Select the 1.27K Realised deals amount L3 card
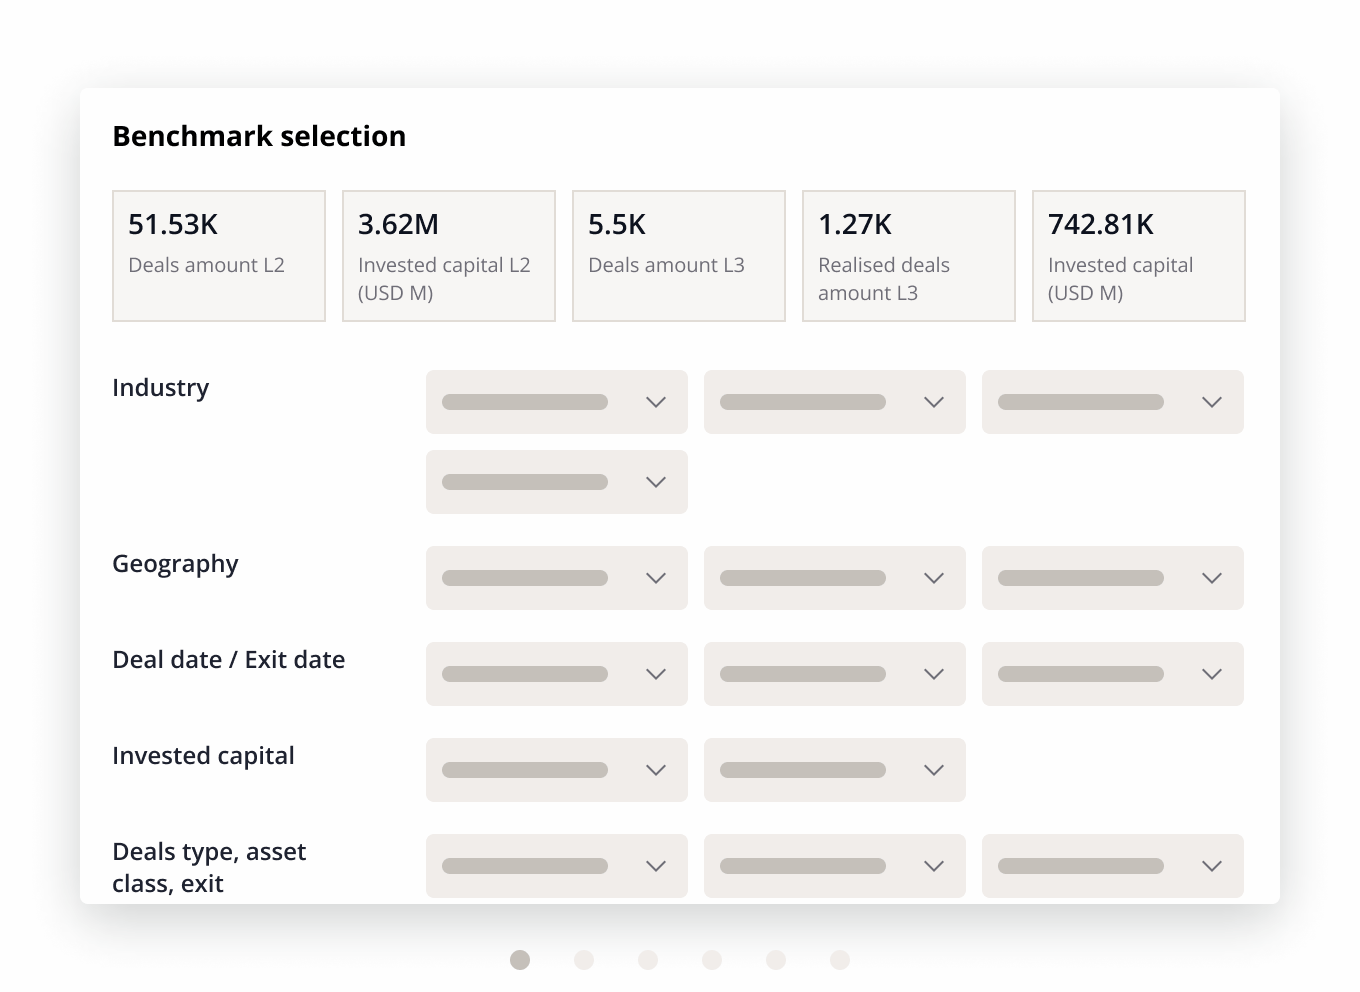 pyautogui.click(x=908, y=255)
